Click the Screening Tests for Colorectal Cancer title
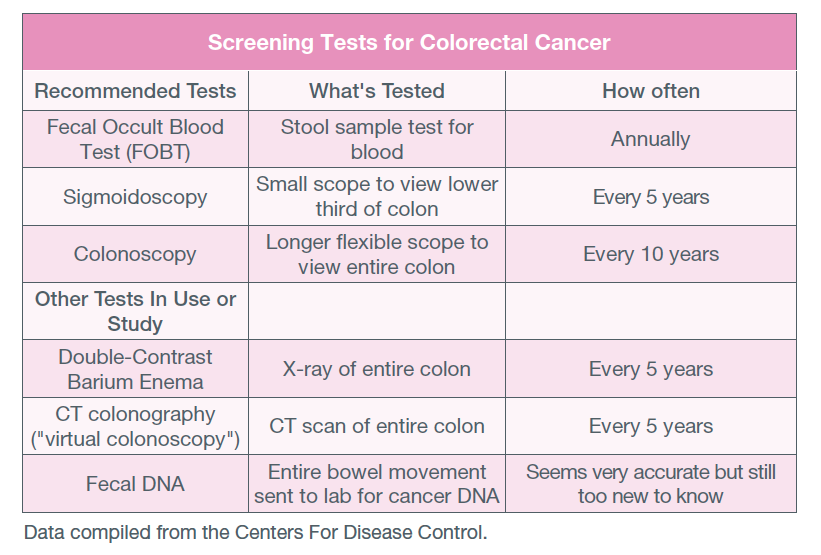Viewport: 821px width, 555px height. (409, 42)
